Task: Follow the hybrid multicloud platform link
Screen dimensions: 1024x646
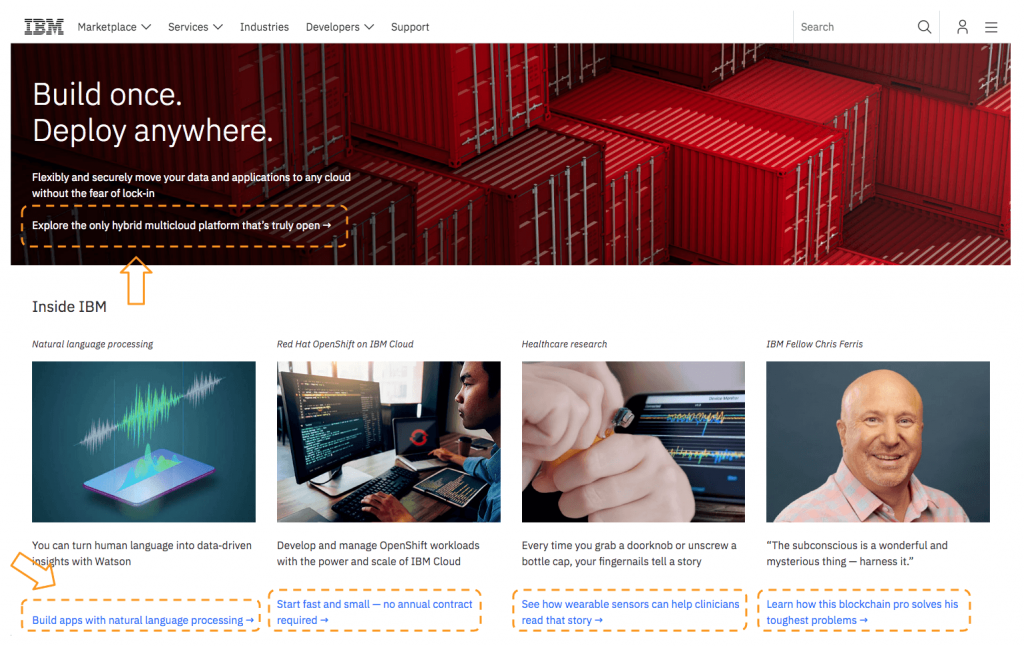Action: pos(182,225)
